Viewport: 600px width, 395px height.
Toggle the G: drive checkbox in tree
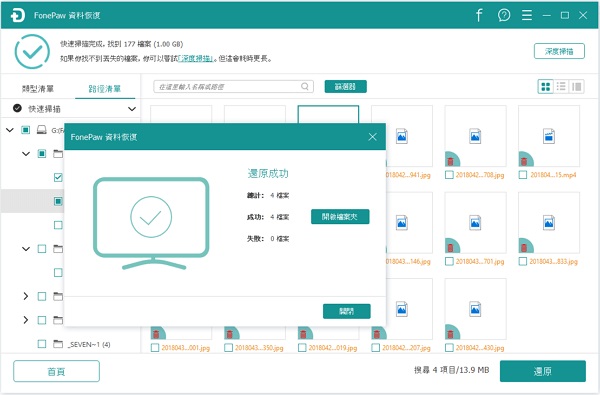coord(25,130)
